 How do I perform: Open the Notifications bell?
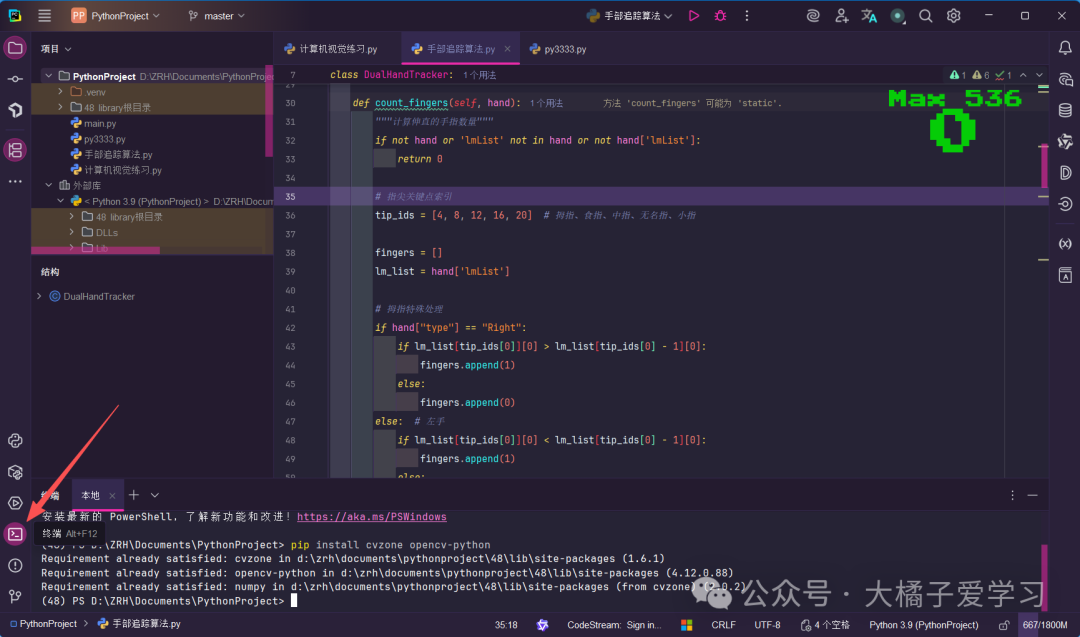coord(1065,48)
